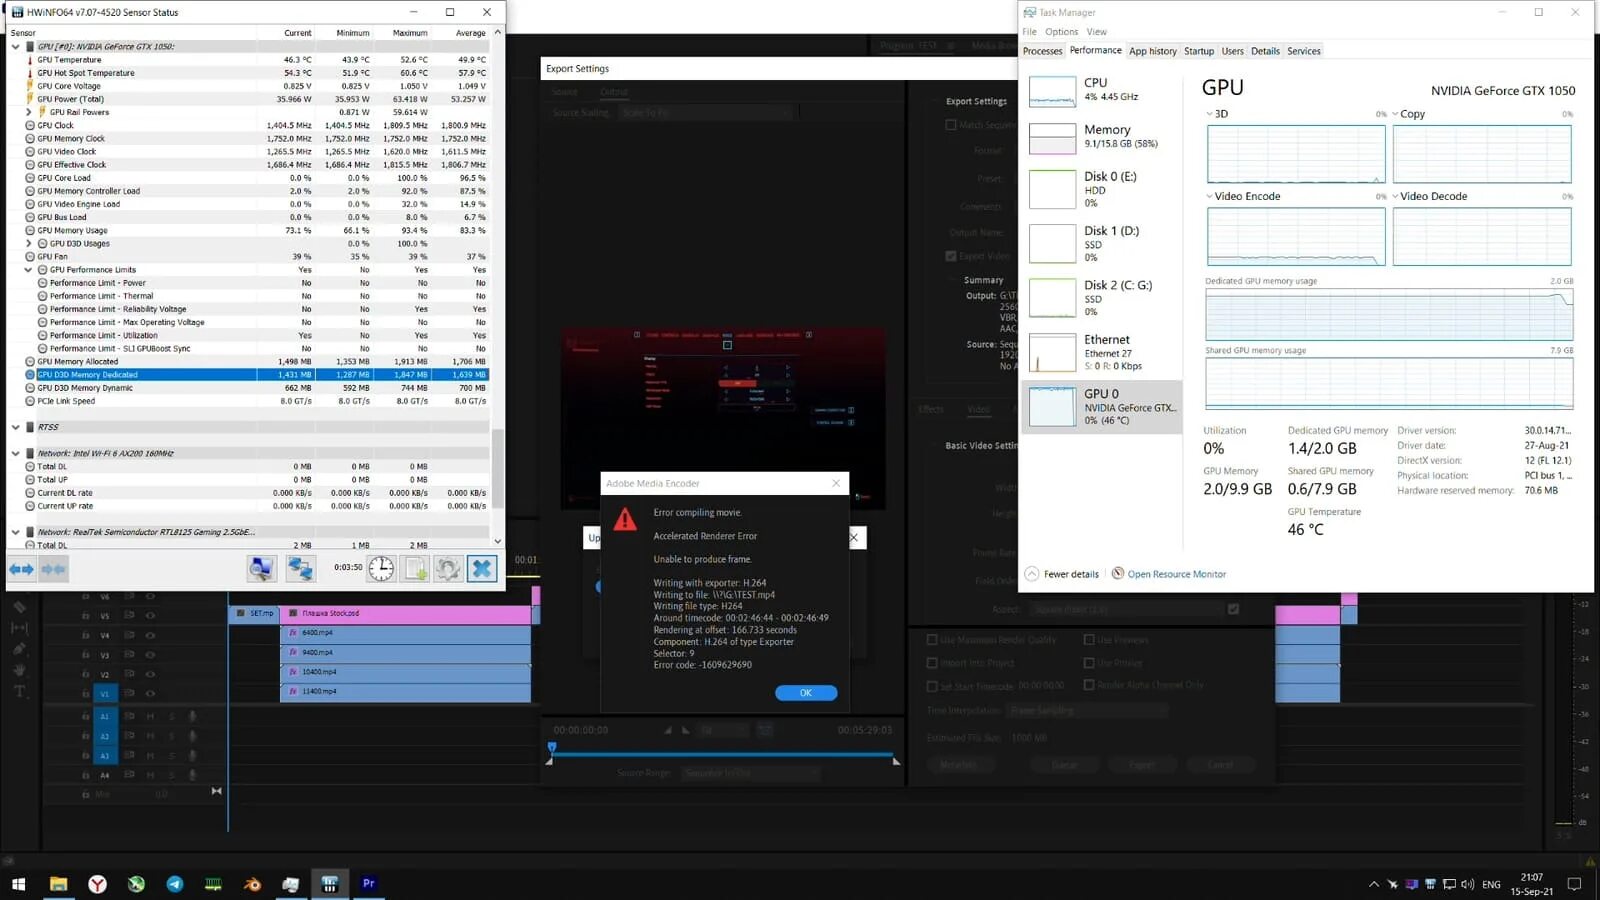Screen dimensions: 1600x900
Task: Click HWiNFO remote network computers icon
Action: coord(300,569)
